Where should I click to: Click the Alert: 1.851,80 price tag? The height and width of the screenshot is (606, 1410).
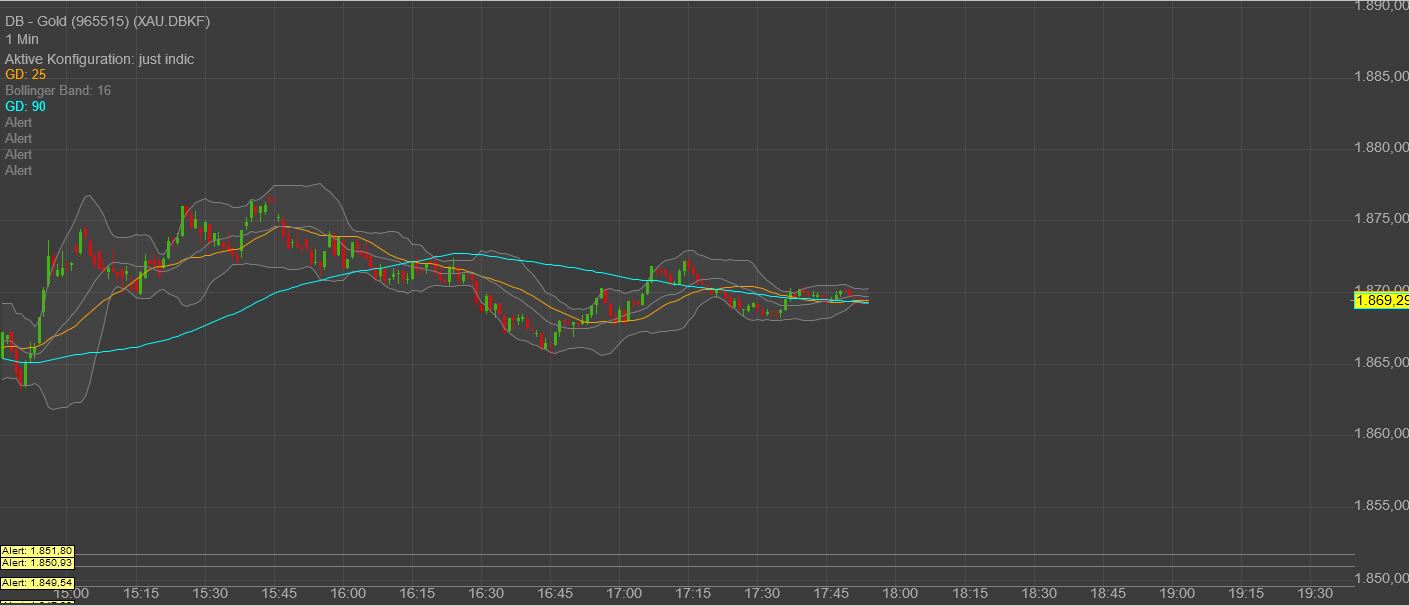pyautogui.click(x=37, y=551)
